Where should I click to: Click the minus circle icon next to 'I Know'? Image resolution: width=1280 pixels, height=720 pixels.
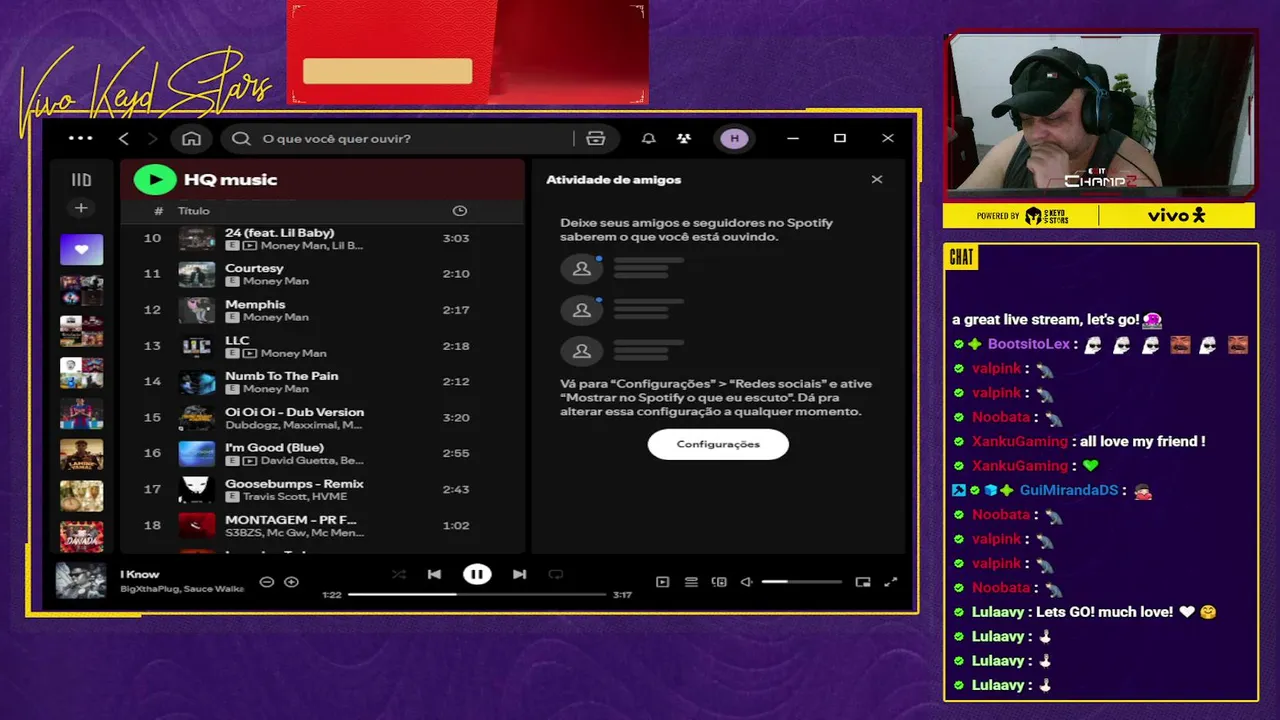pos(266,582)
